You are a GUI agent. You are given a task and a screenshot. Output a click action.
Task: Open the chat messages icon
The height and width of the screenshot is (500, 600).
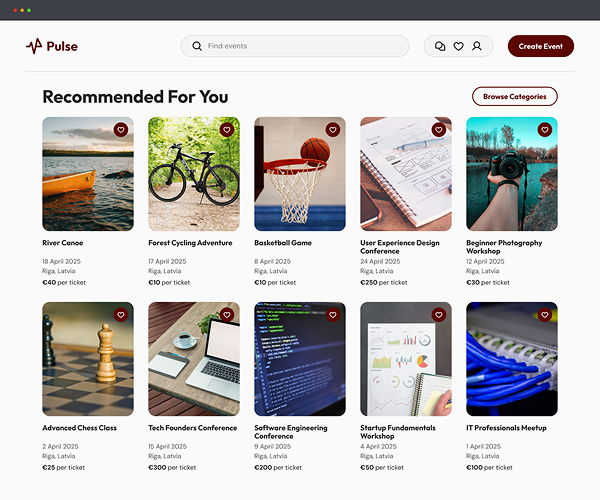(440, 46)
